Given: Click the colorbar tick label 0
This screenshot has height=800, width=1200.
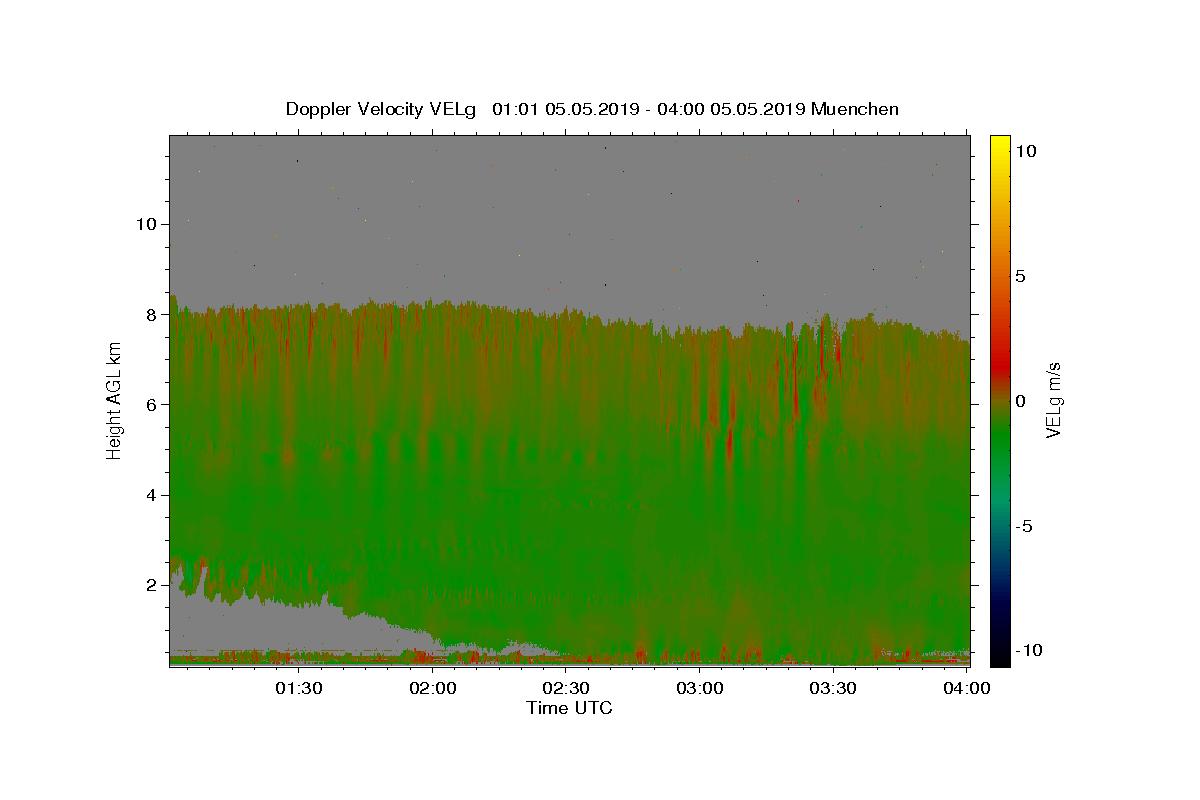Looking at the screenshot, I should 1021,401.
